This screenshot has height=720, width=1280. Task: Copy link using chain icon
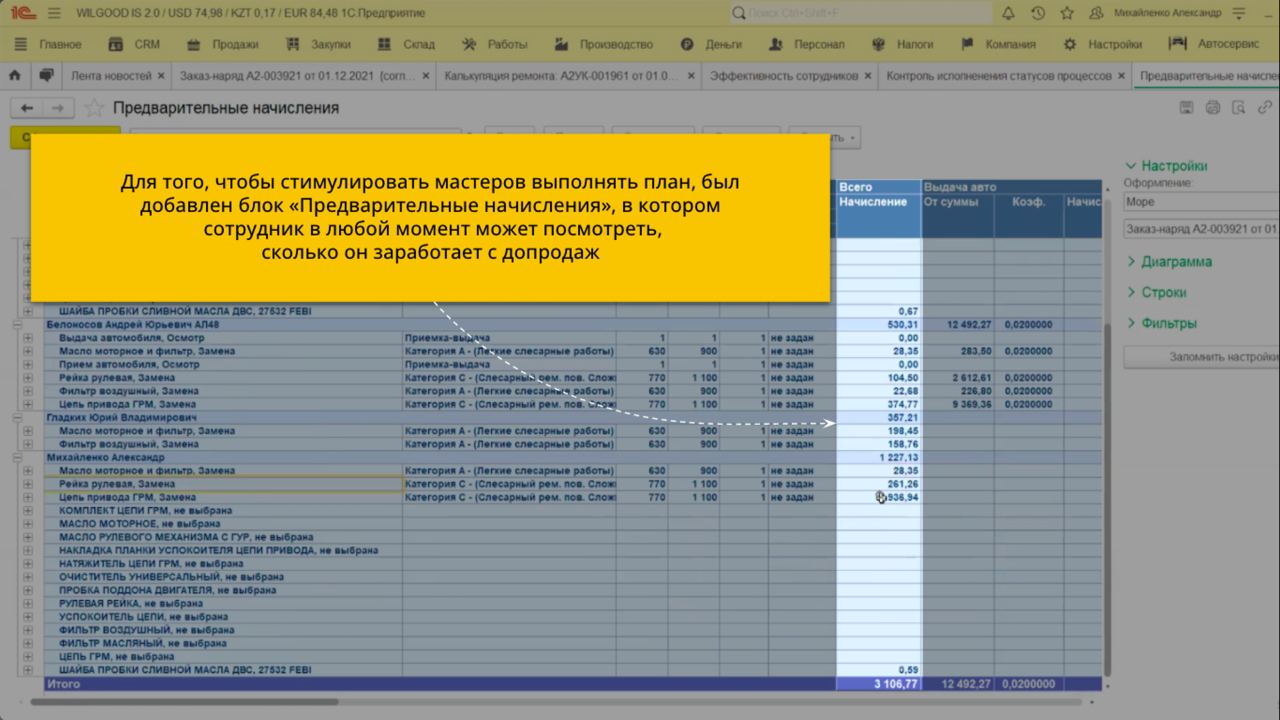point(1265,108)
